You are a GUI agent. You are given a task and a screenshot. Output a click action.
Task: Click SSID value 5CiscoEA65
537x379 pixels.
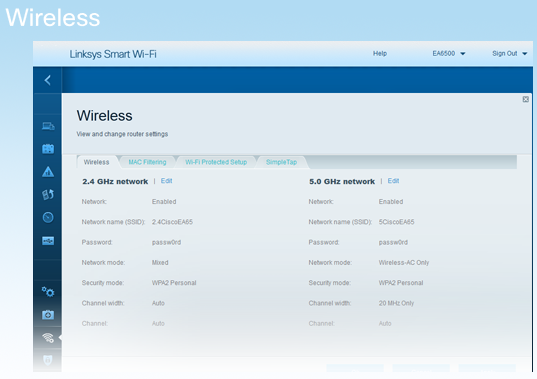coord(397,222)
